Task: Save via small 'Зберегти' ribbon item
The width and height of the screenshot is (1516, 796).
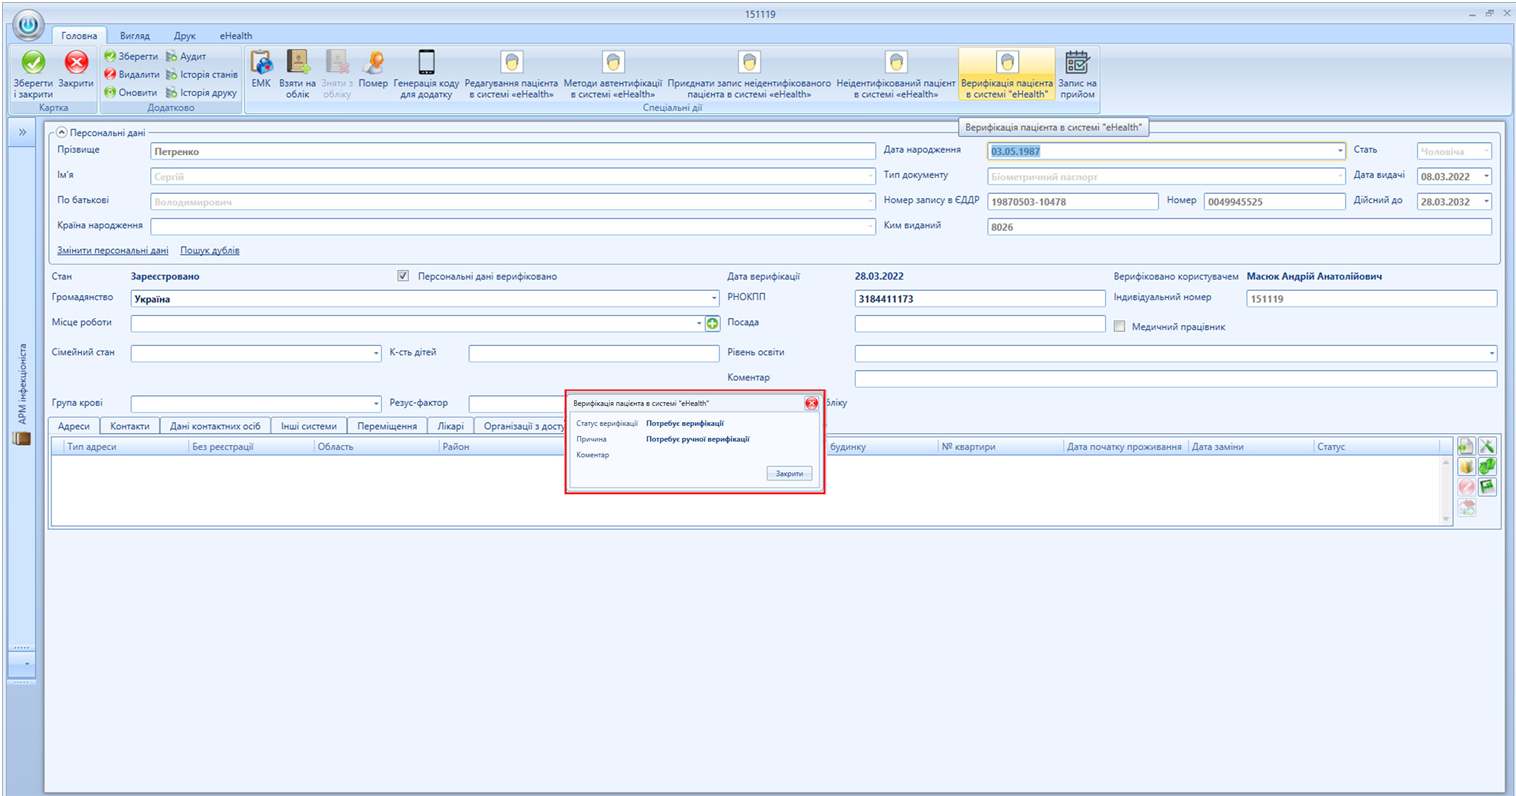Action: coord(131,56)
